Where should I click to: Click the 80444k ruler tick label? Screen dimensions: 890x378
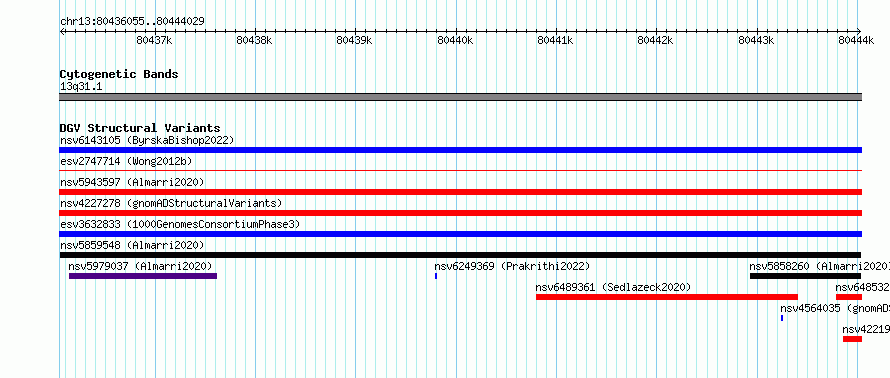pos(857,40)
